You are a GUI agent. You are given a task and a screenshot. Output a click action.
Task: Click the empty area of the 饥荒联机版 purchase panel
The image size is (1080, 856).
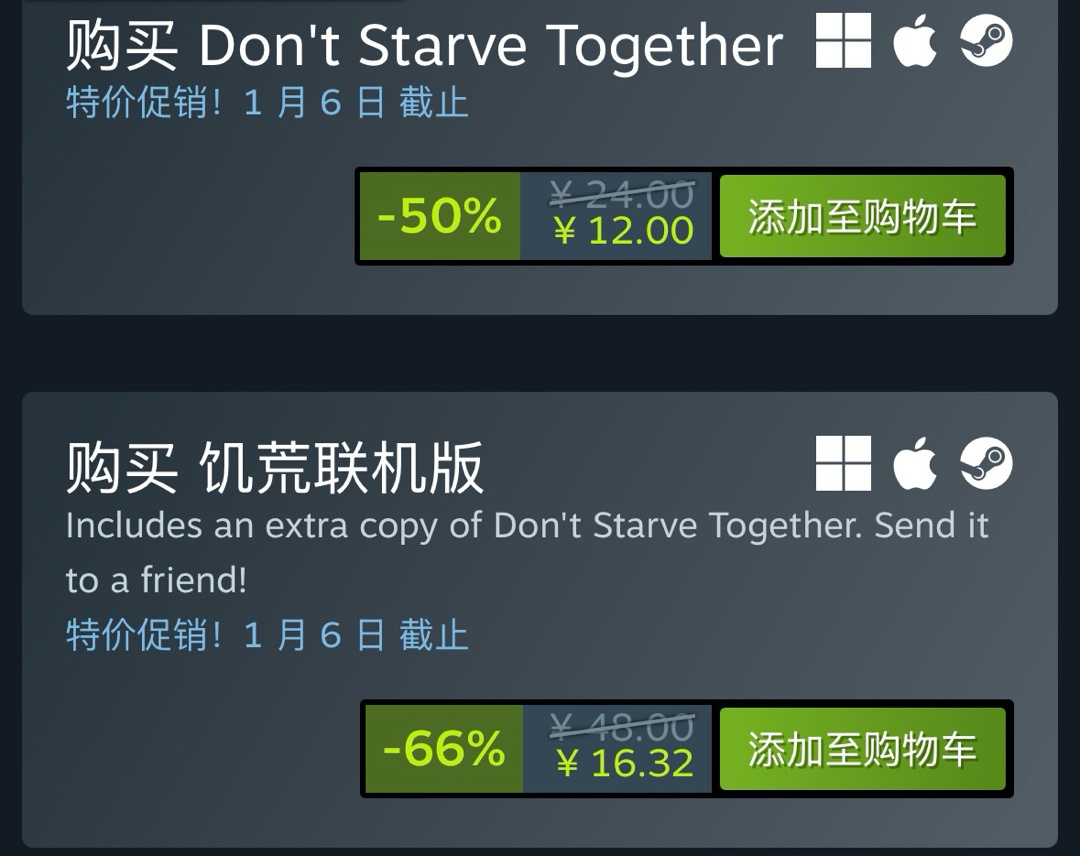coord(193,749)
